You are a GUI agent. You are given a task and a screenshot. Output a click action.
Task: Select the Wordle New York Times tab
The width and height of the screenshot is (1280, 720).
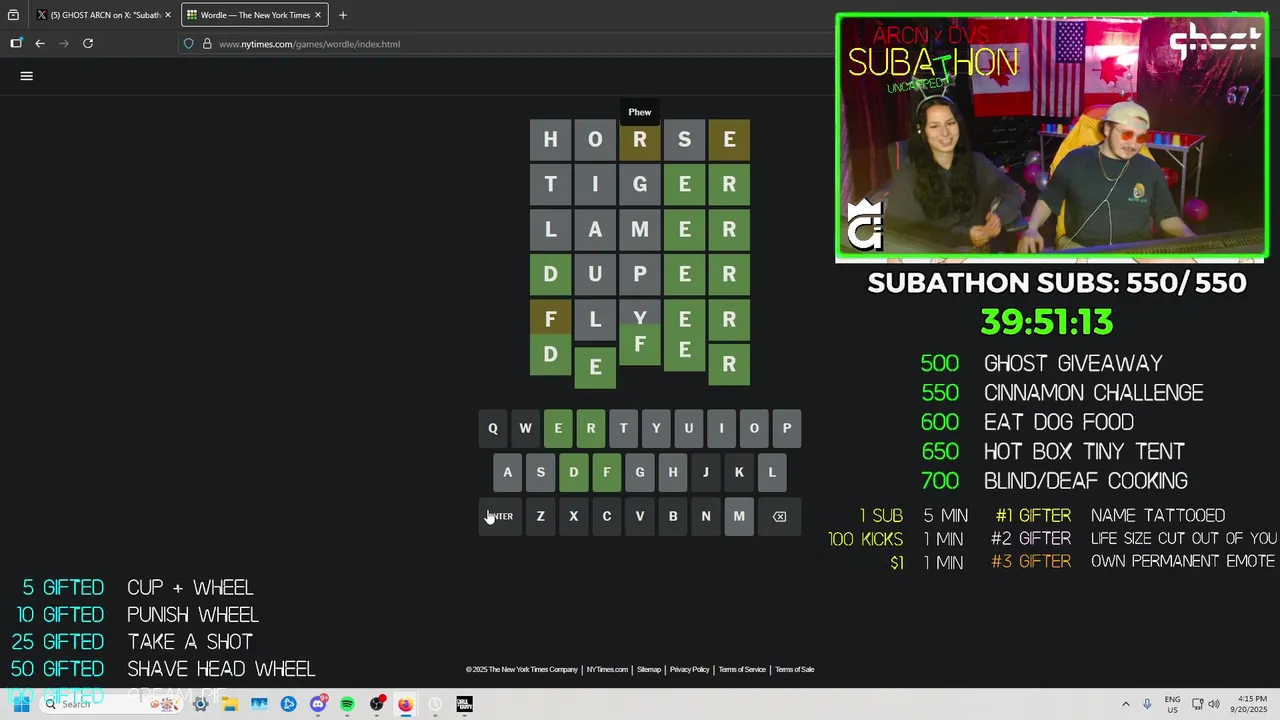click(254, 15)
